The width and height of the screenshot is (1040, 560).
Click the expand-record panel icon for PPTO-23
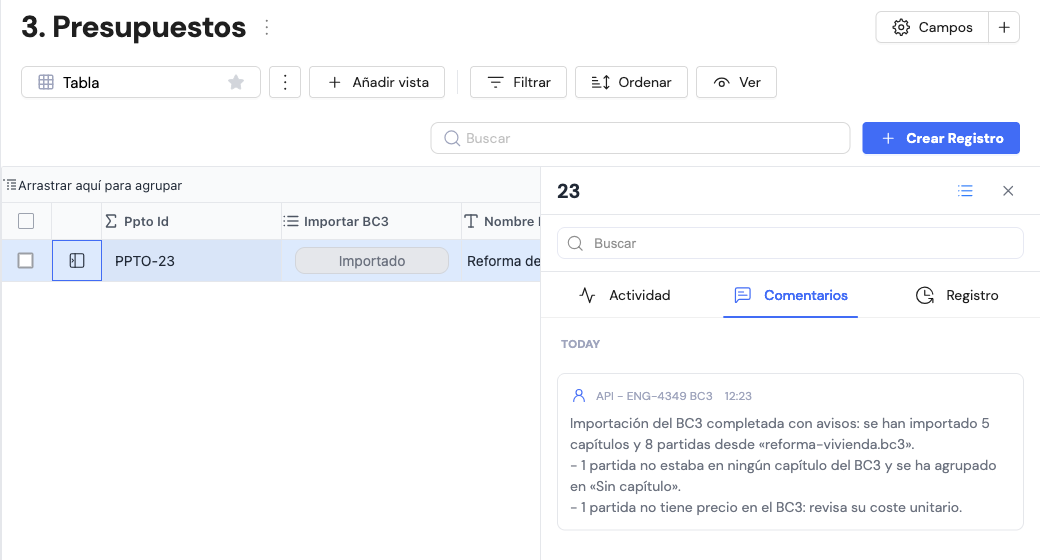click(x=77, y=261)
